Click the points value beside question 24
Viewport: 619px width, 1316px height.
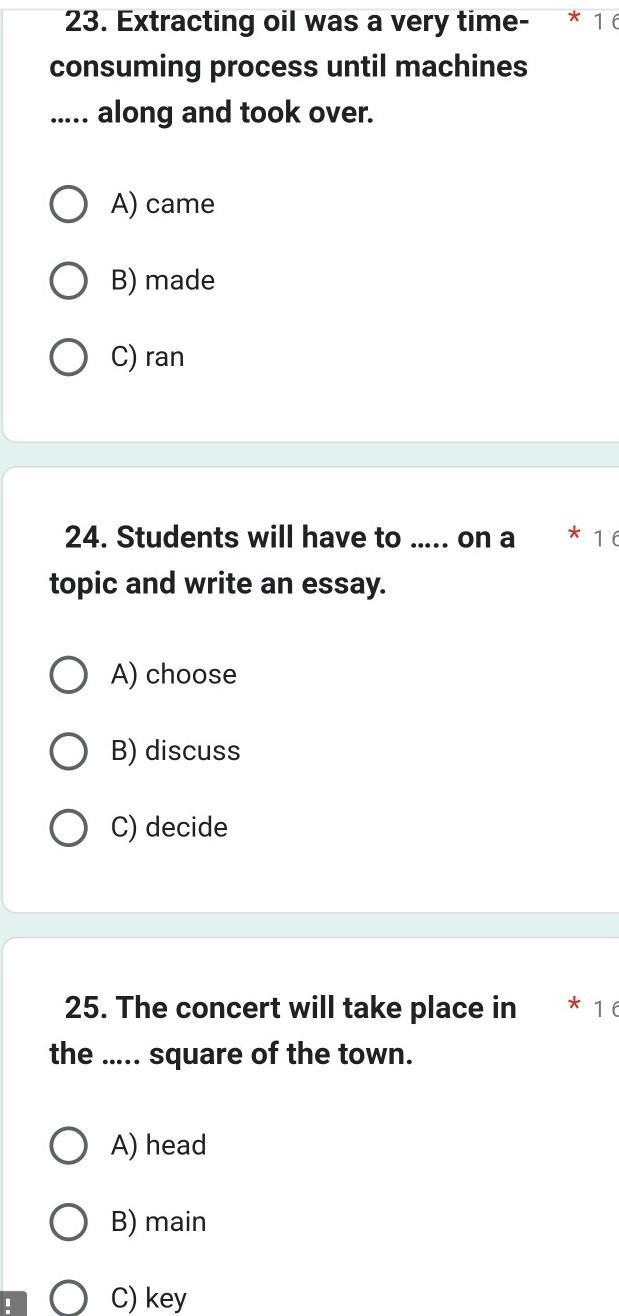point(605,539)
